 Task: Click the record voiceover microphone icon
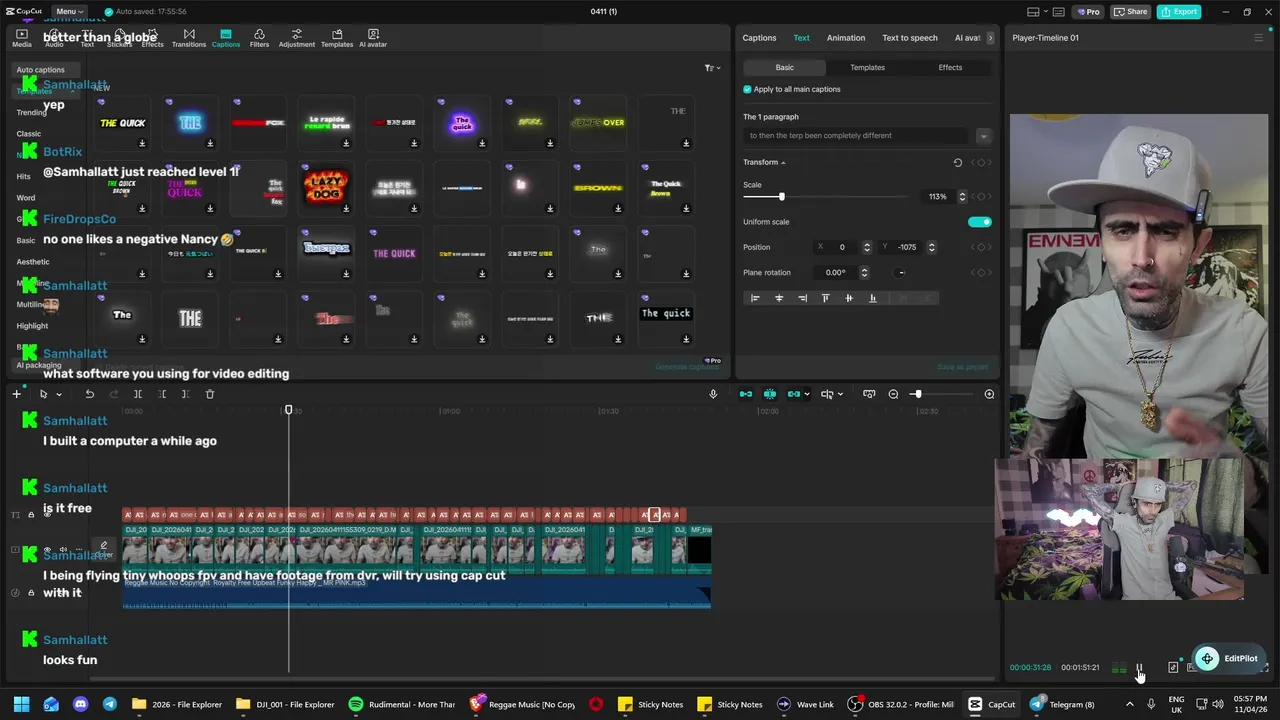click(x=713, y=394)
